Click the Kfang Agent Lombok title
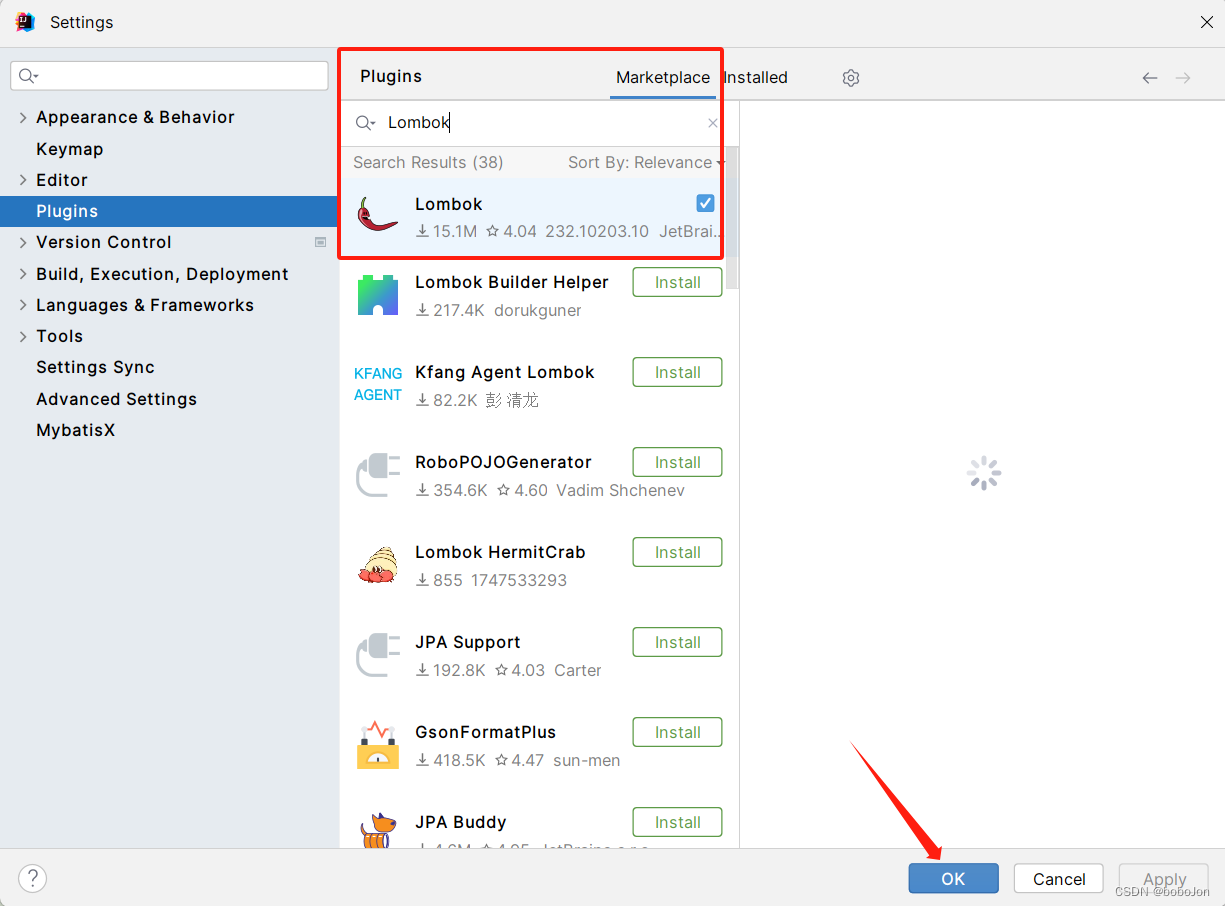Screen dimensions: 1225x906 (x=505, y=372)
